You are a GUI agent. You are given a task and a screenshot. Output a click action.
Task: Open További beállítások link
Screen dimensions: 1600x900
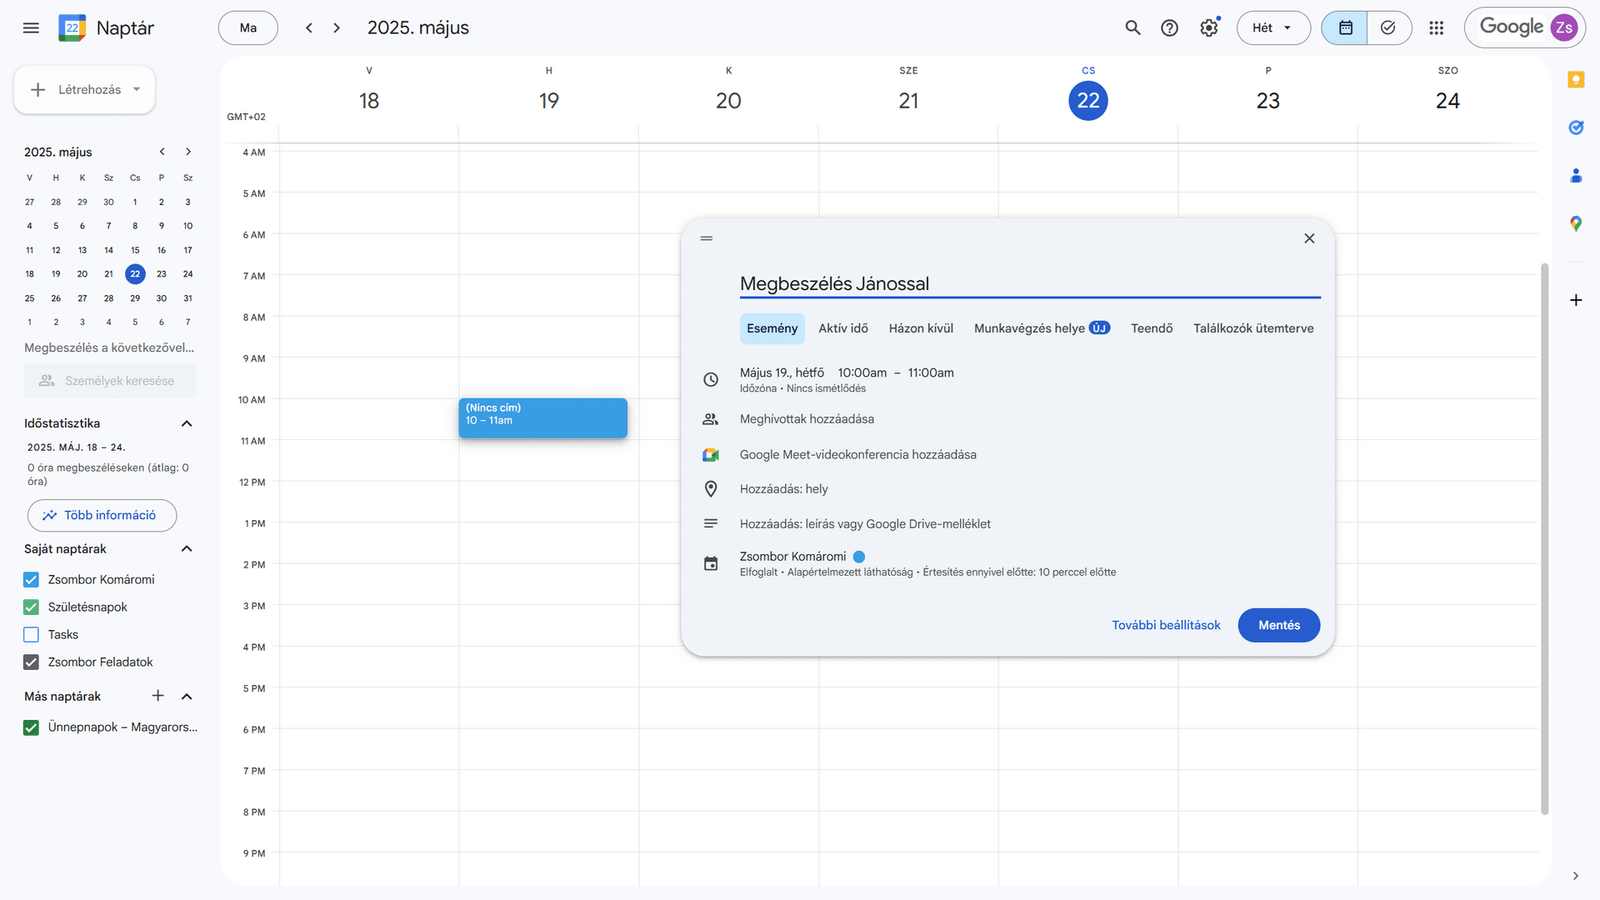click(x=1166, y=625)
